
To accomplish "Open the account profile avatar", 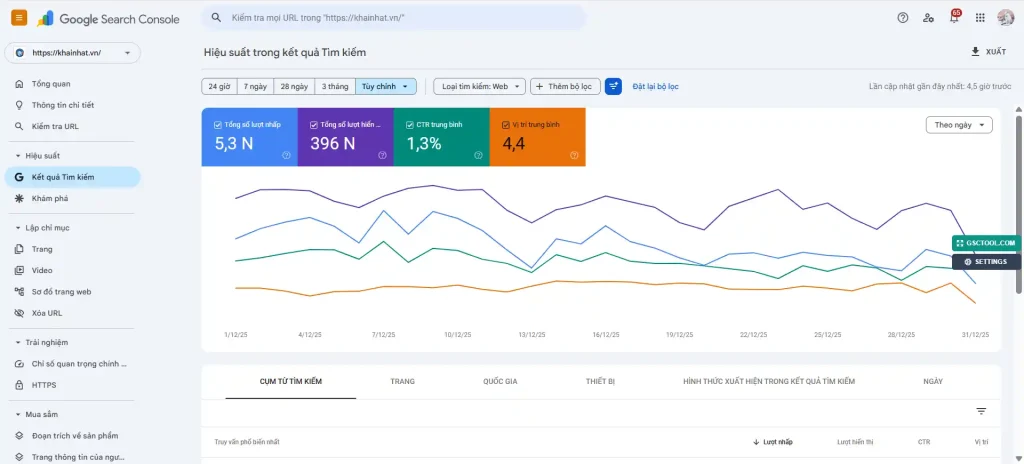I will pos(1006,18).
